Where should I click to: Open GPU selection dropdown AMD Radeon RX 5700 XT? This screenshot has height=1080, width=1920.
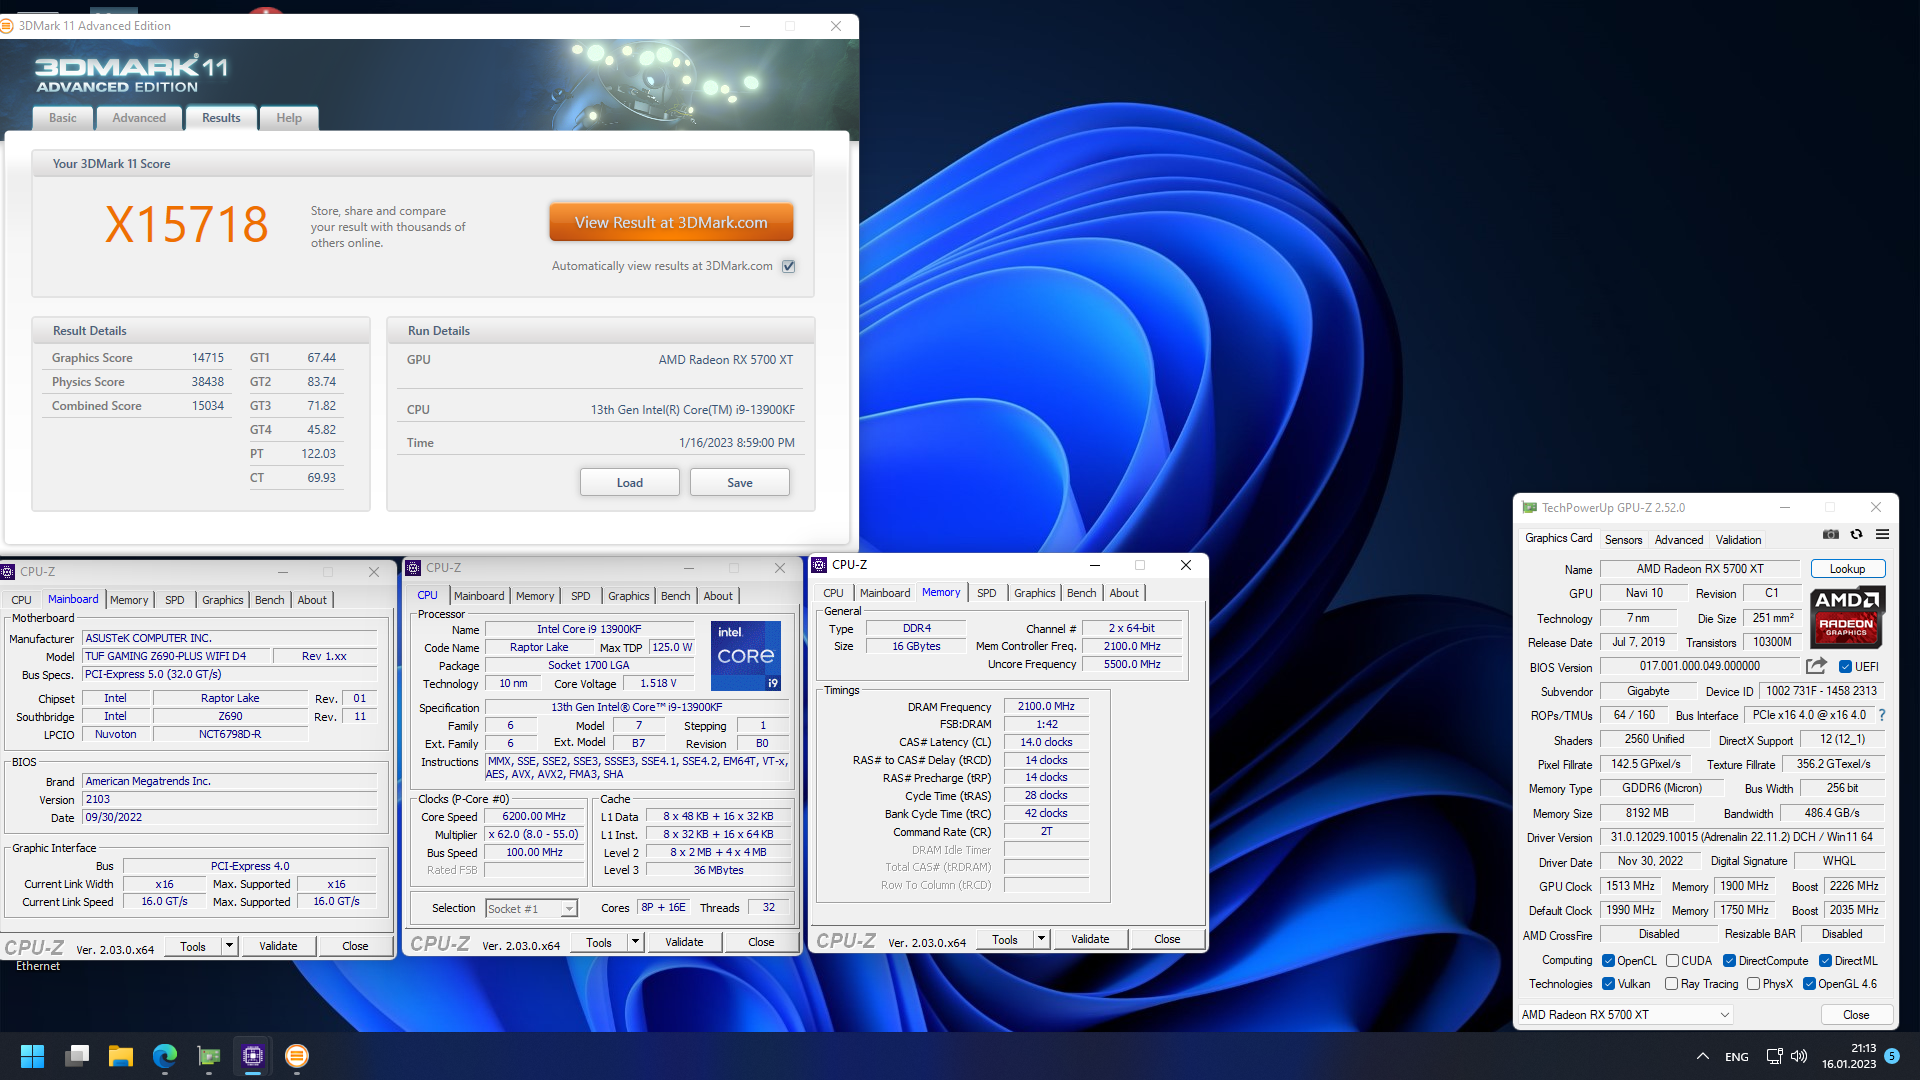coord(1625,1015)
